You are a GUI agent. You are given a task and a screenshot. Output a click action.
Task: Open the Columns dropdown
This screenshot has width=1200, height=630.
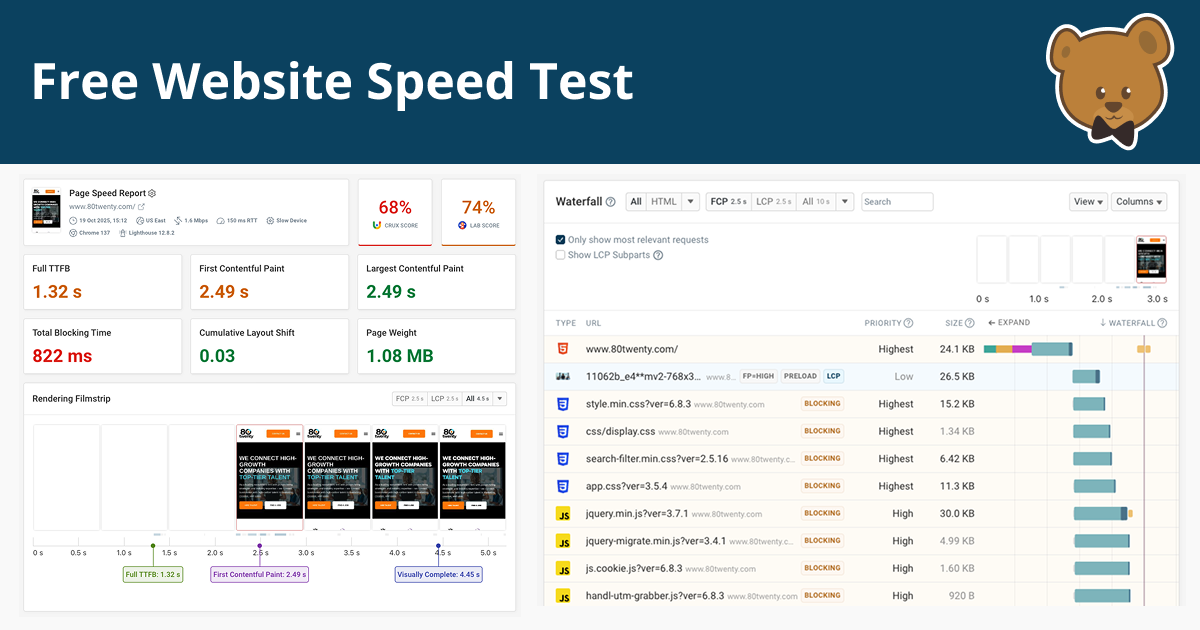[x=1140, y=202]
